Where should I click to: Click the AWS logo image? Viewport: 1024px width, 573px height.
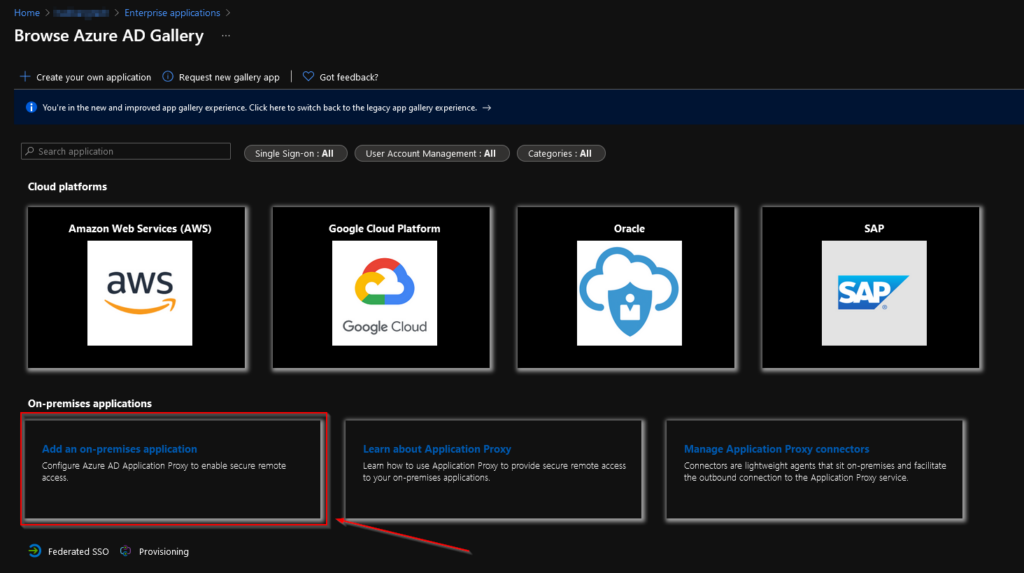[140, 293]
